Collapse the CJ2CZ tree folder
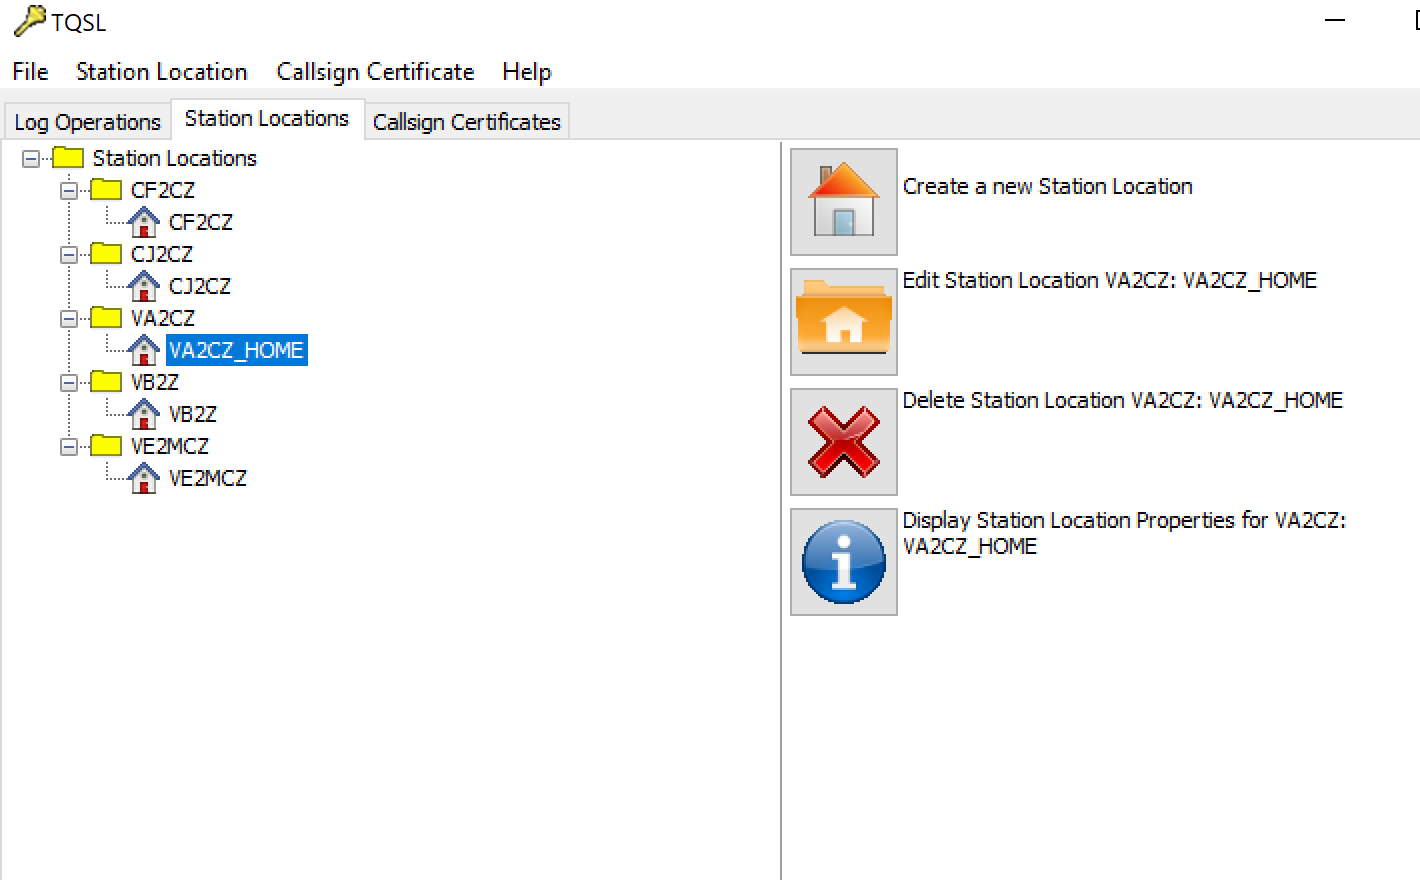 [69, 254]
